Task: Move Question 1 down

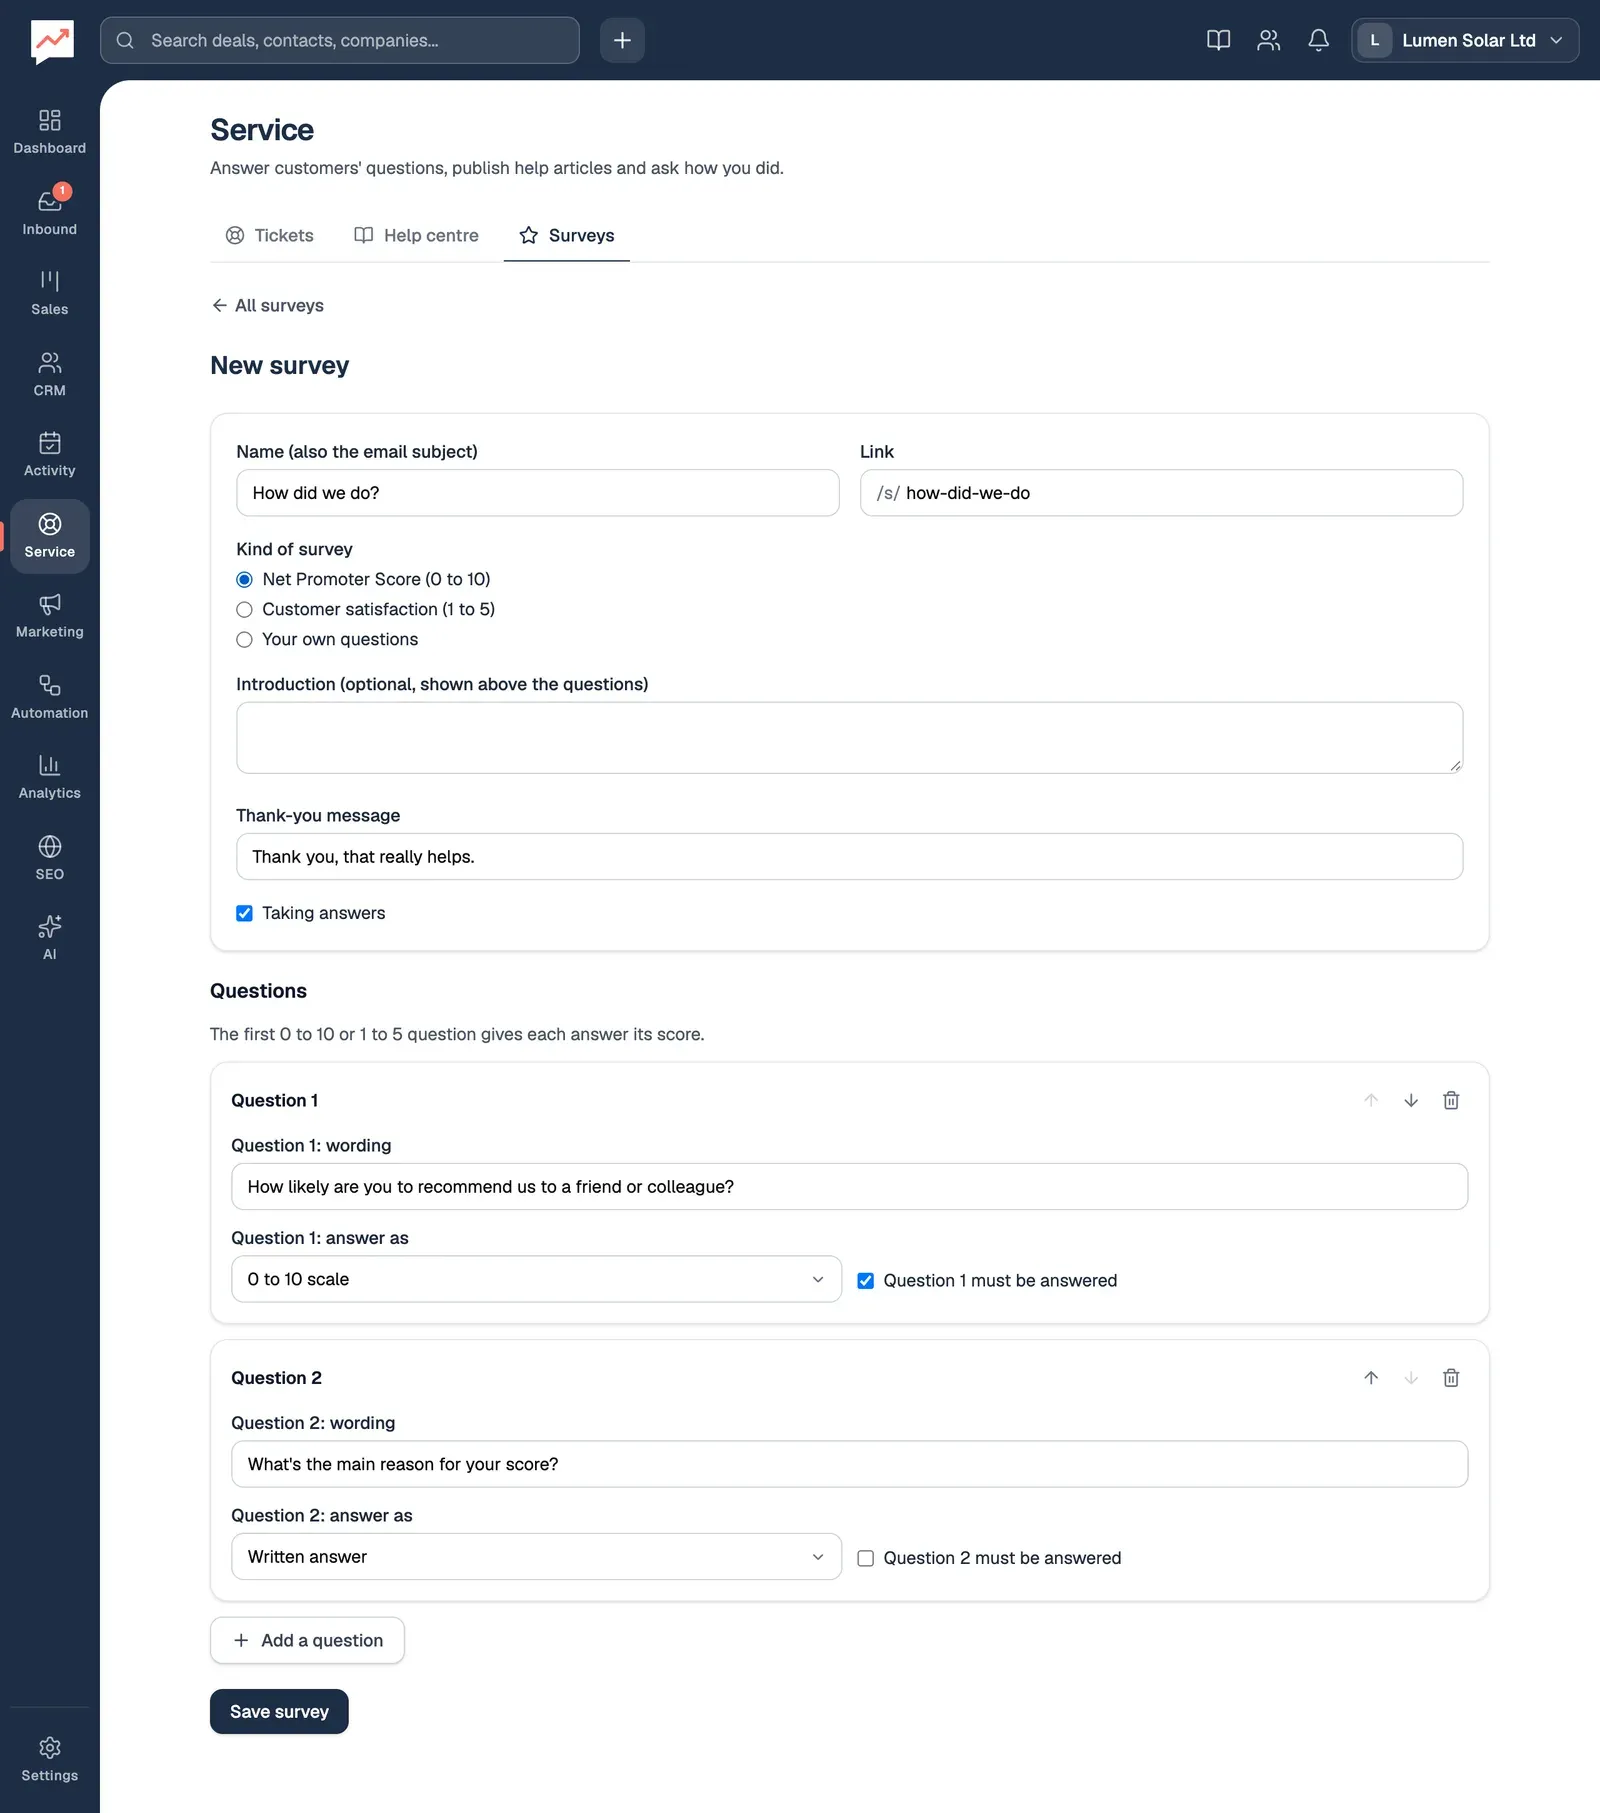Action: (1411, 1100)
